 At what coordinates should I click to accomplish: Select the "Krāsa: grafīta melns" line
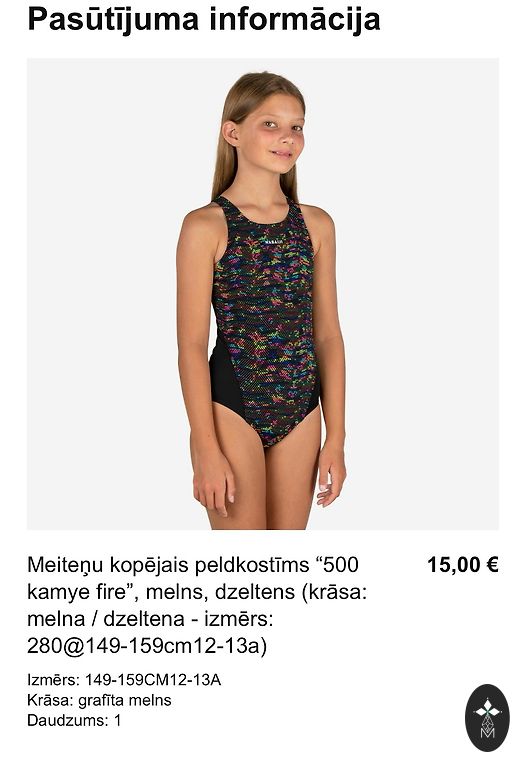(x=99, y=700)
